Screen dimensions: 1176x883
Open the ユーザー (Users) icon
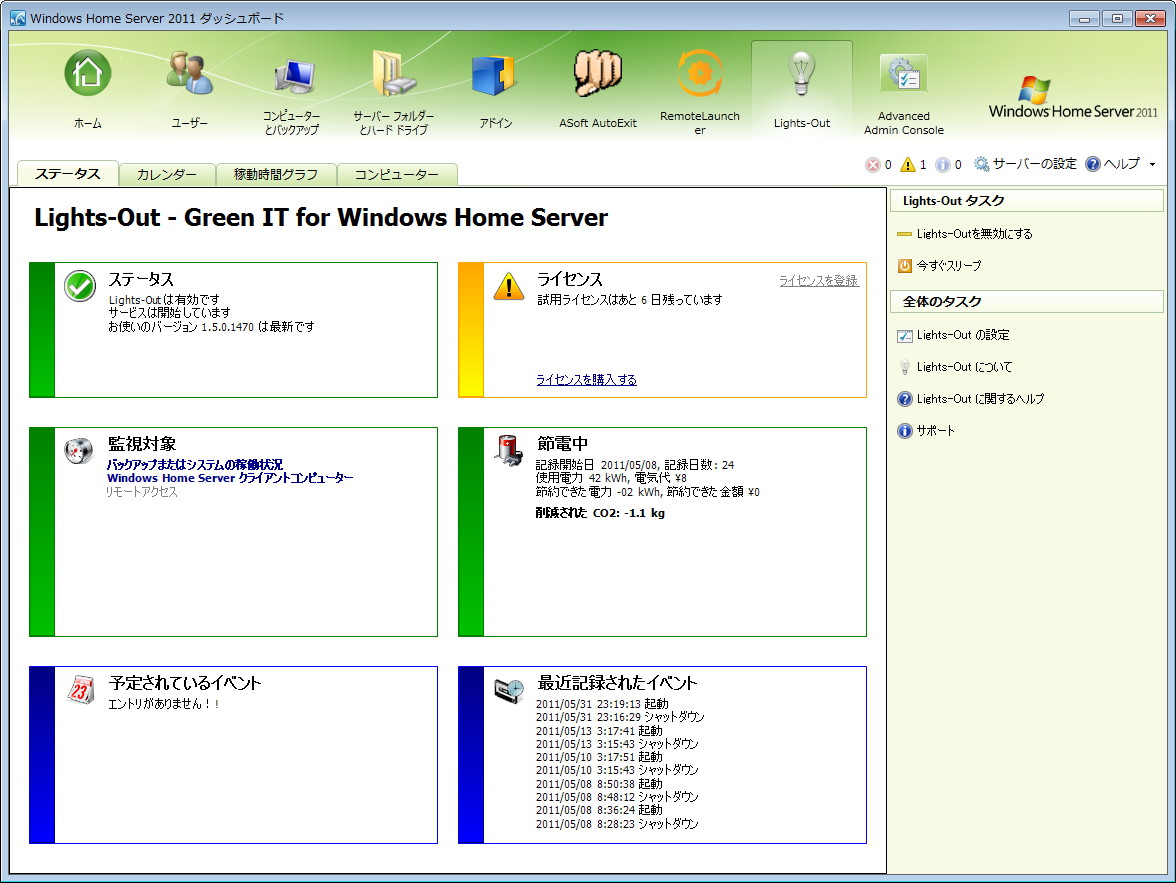tap(189, 74)
